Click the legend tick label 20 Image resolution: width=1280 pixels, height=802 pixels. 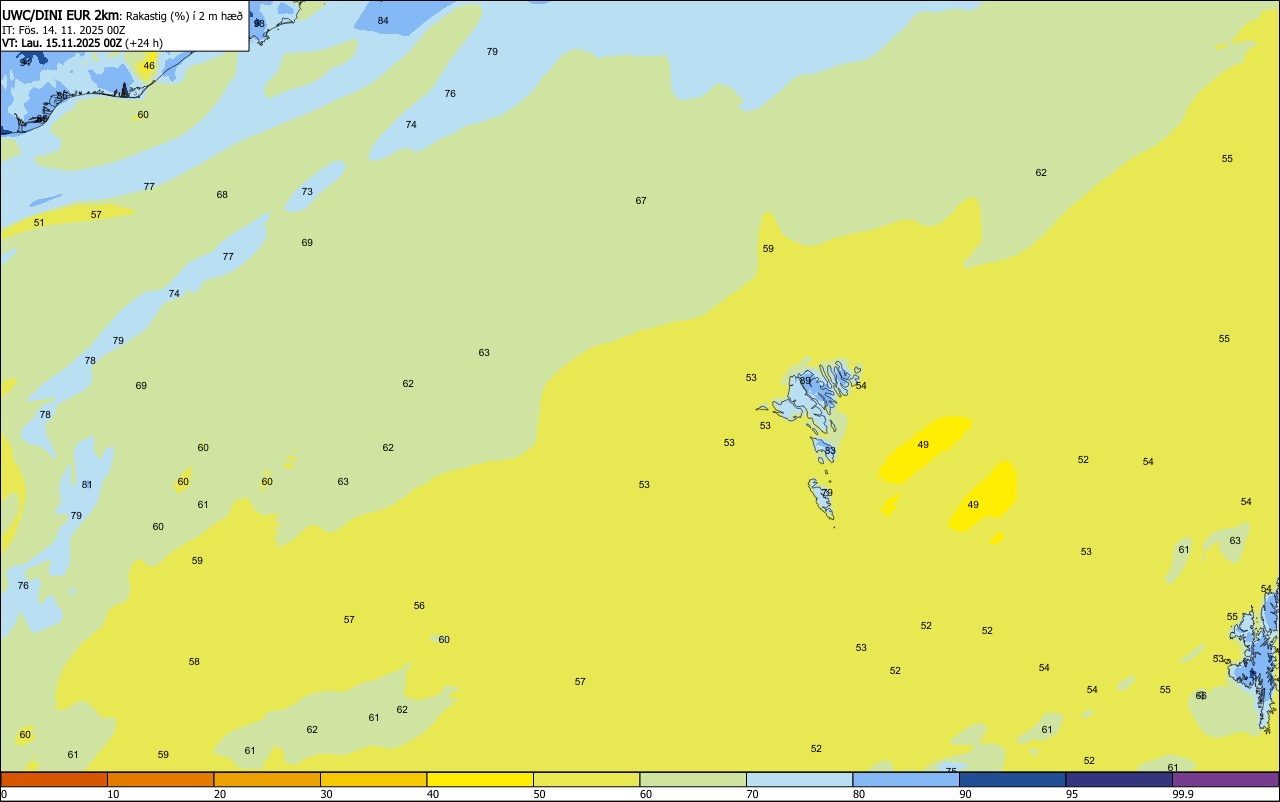[x=220, y=794]
